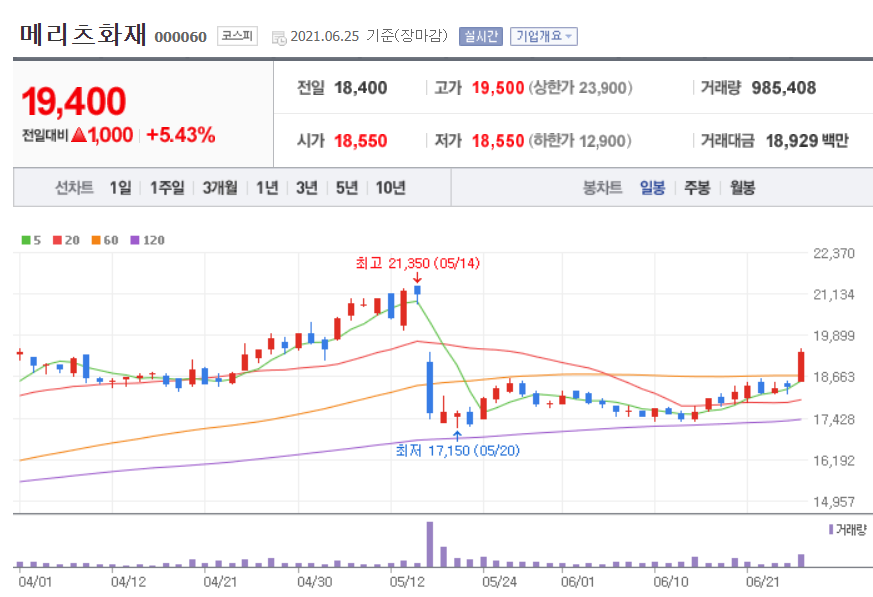Click the 최저 17,150 (05/20) low label
Image resolution: width=873 pixels, height=597 pixels.
[x=458, y=450]
